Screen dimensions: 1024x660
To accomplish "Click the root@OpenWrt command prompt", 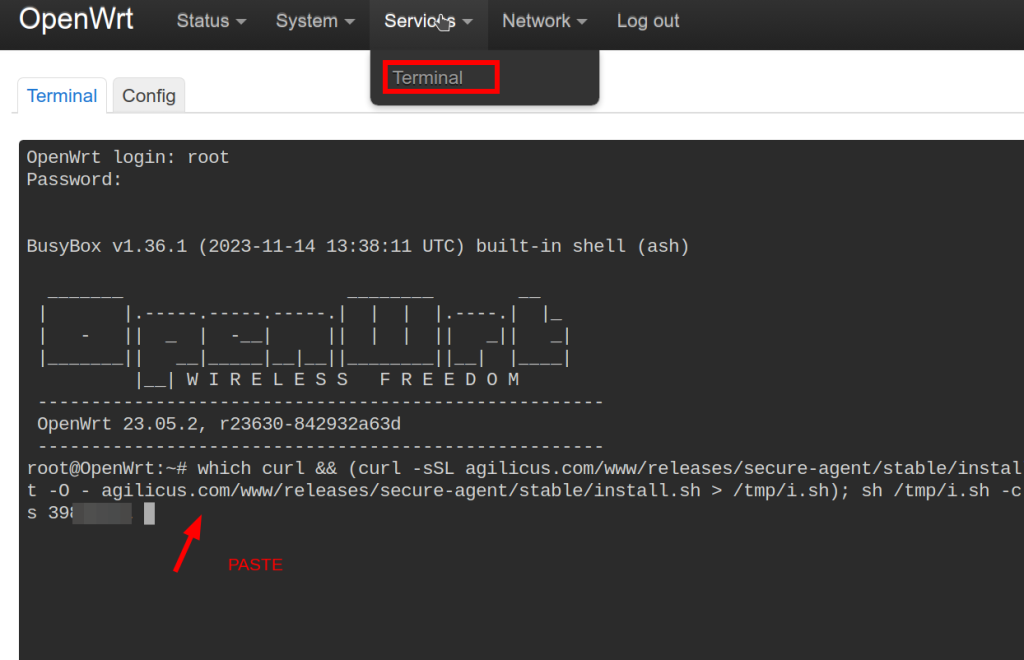I will click(107, 469).
